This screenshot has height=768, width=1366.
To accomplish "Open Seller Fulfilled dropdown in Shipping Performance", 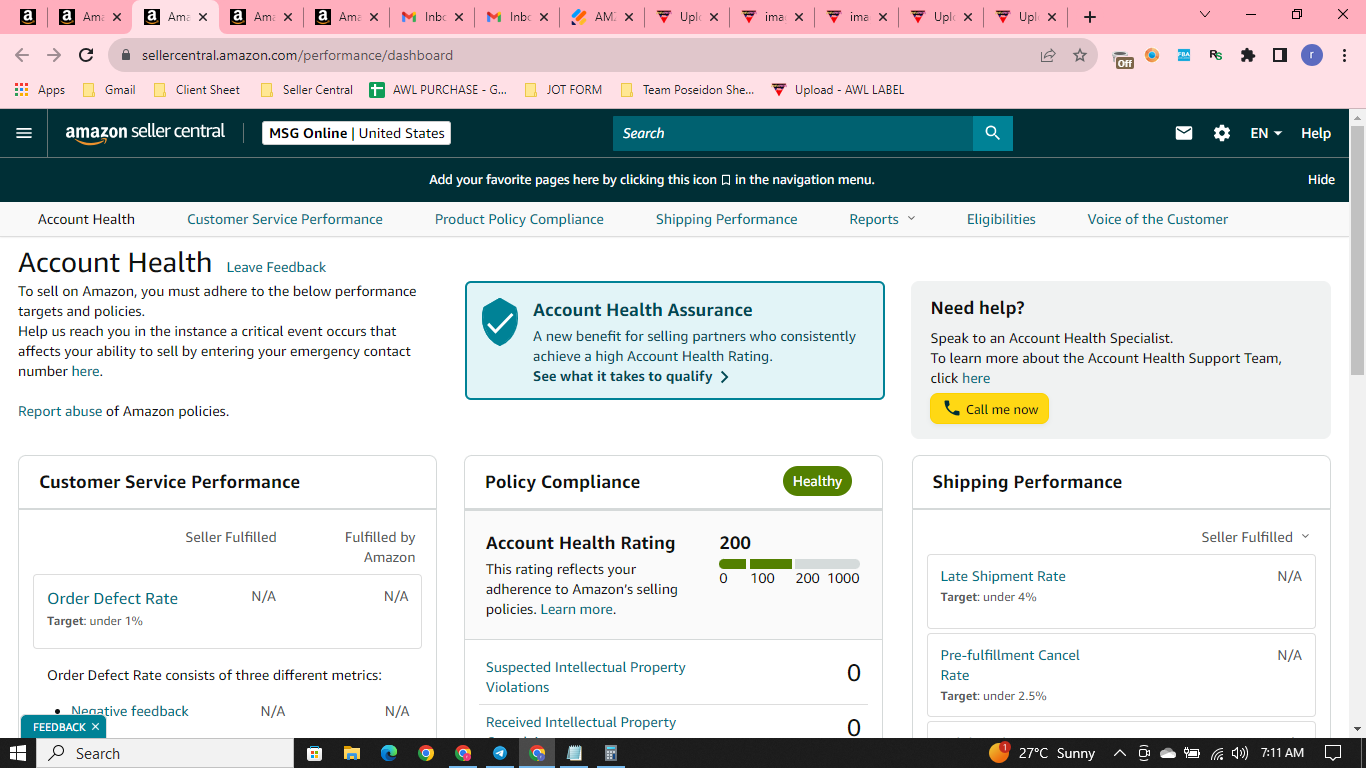I will pyautogui.click(x=1255, y=537).
